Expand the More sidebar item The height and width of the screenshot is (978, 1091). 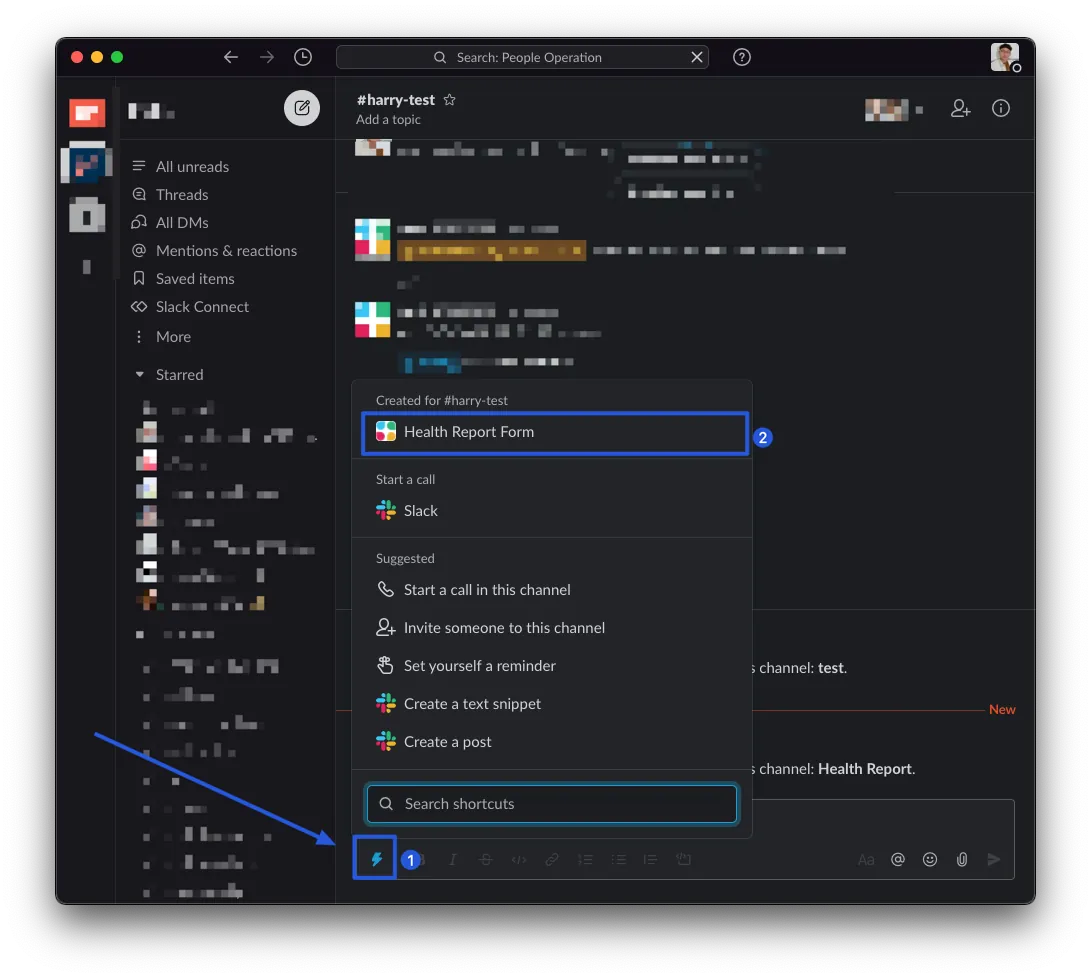click(173, 337)
